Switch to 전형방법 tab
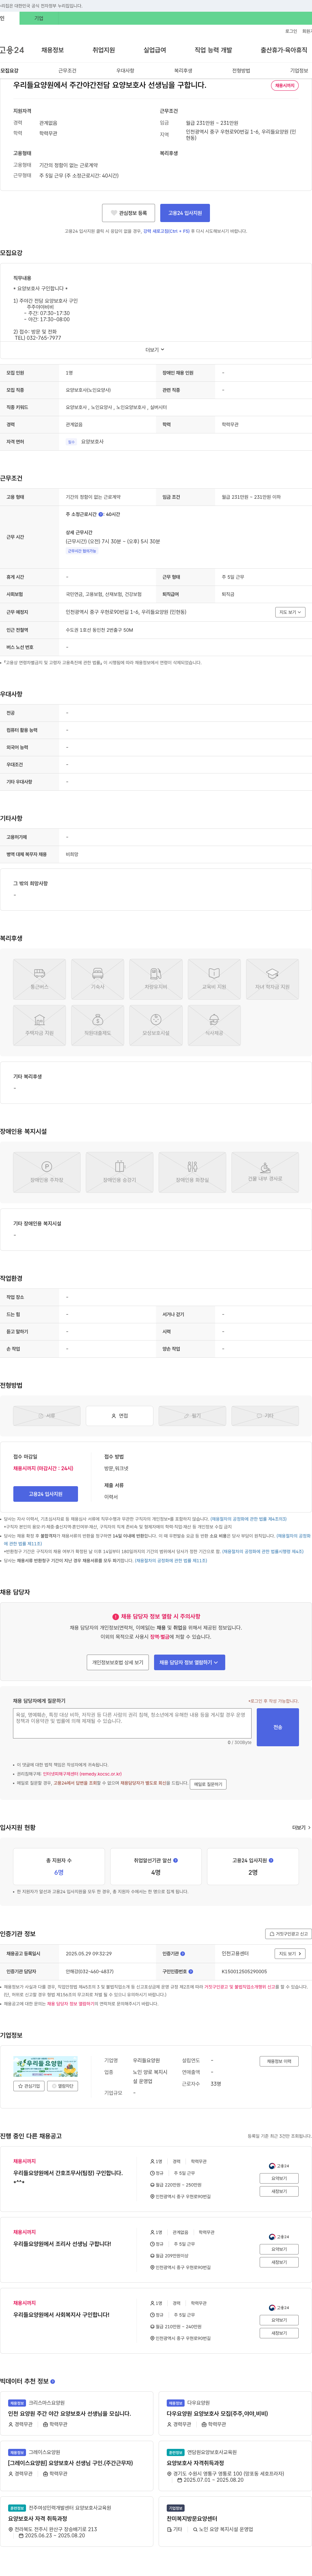Screen dimensions: 312x2576 click(241, 71)
